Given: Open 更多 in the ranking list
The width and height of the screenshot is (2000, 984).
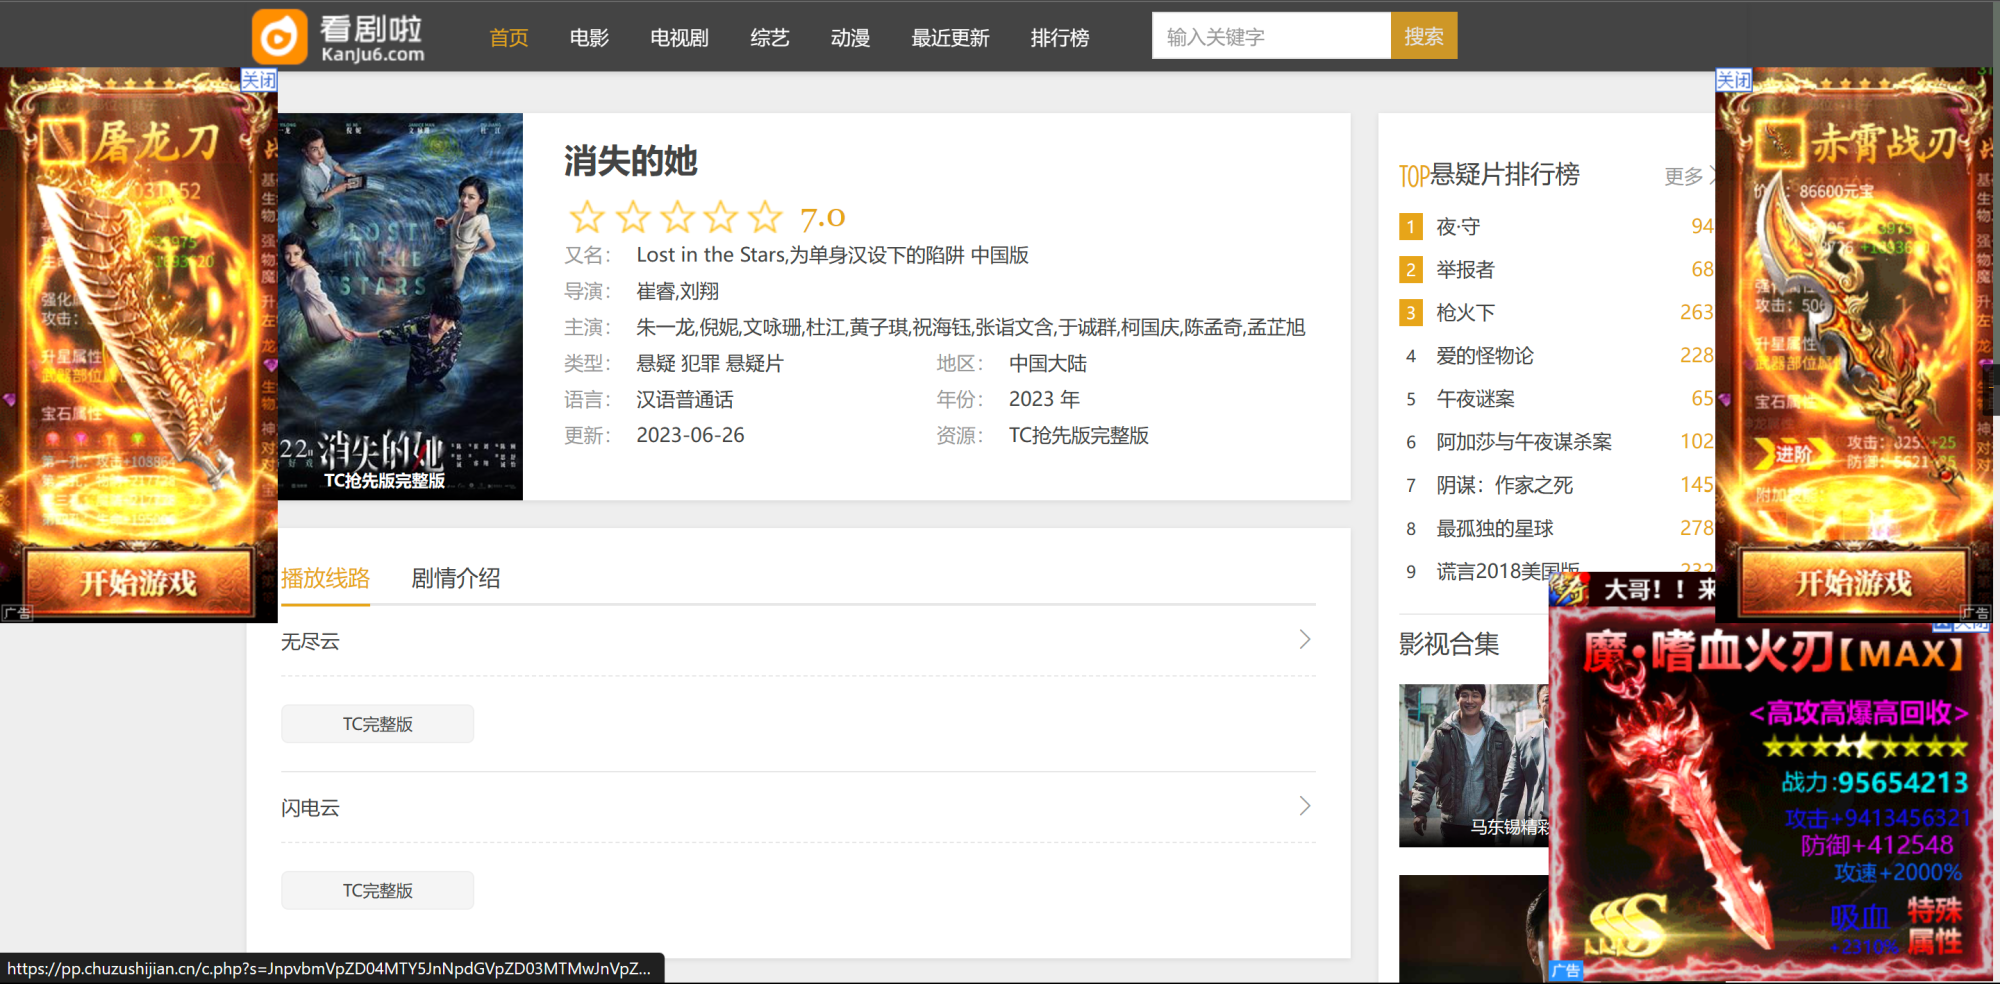Looking at the screenshot, I should pos(1685,176).
